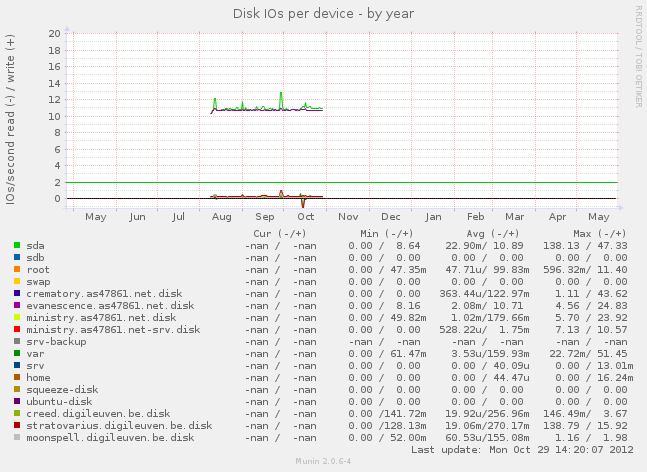Click the blue sdb legend swatch
Viewport: 647px width, 472px height.
click(17, 257)
